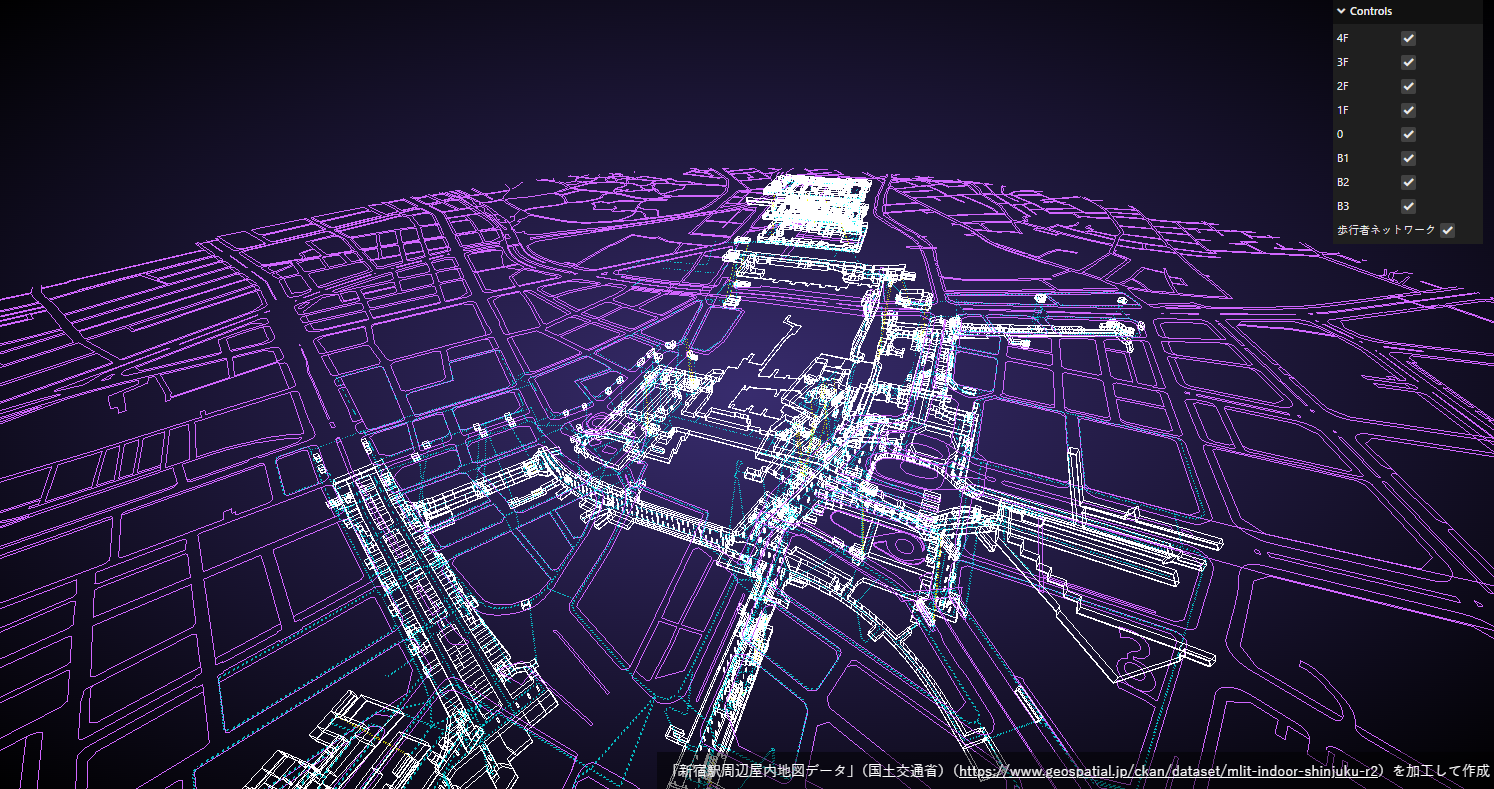Click the 2F row label

[1342, 86]
